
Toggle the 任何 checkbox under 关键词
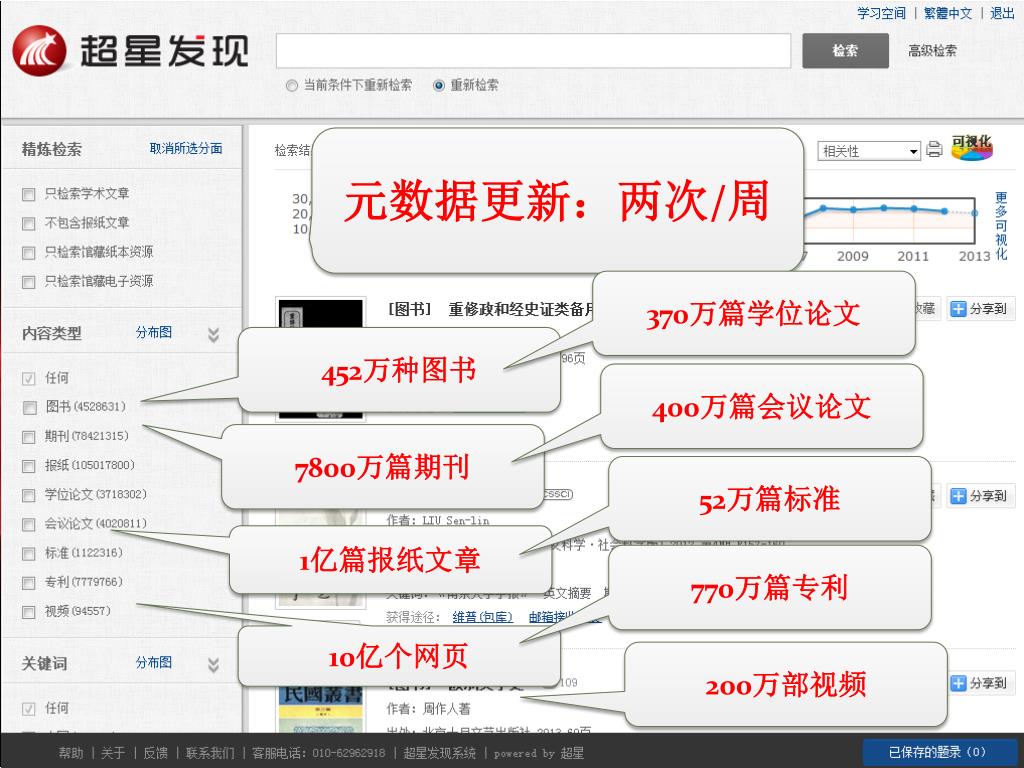tap(29, 709)
